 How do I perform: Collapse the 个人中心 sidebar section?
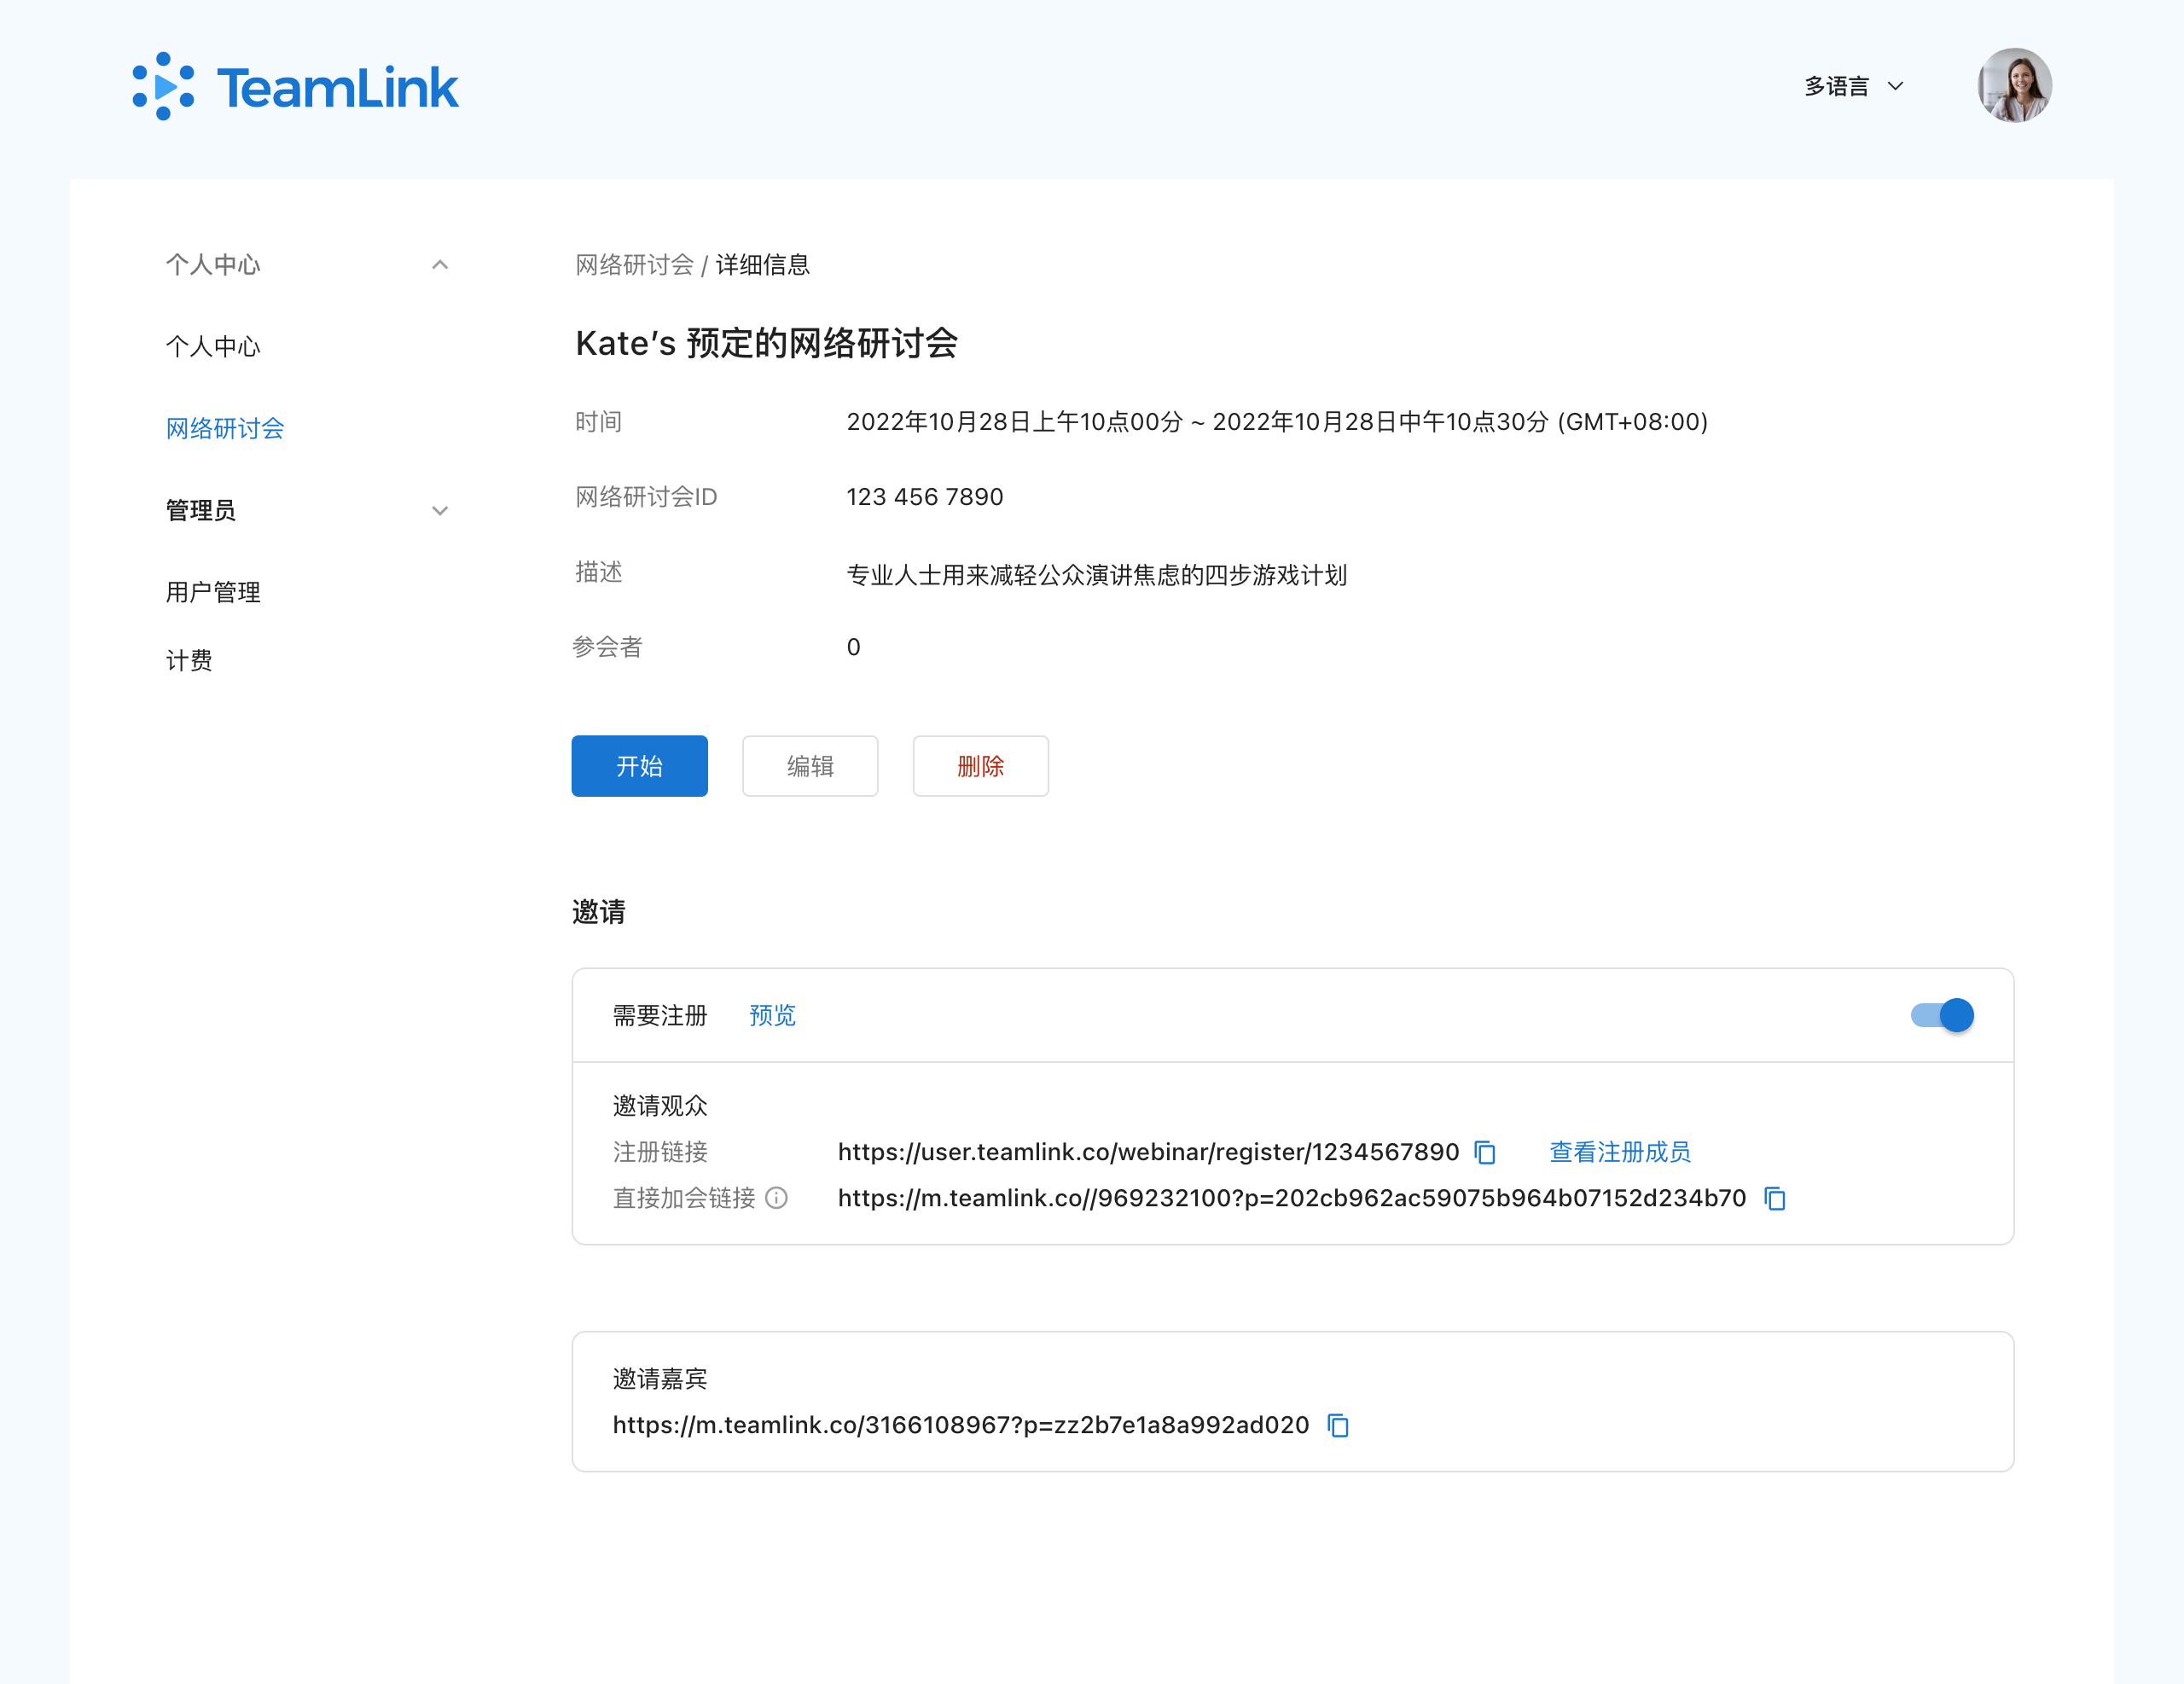click(440, 265)
